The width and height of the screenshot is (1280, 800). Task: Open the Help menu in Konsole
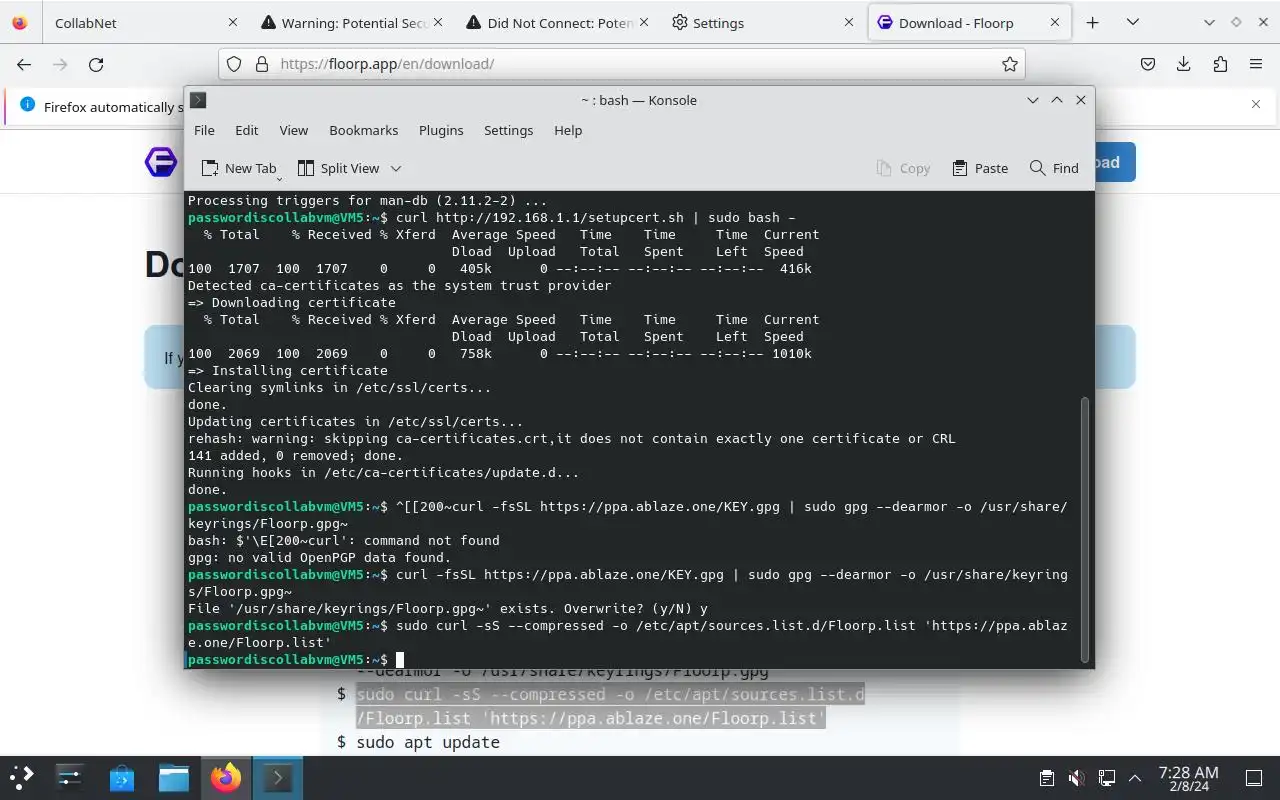point(568,130)
